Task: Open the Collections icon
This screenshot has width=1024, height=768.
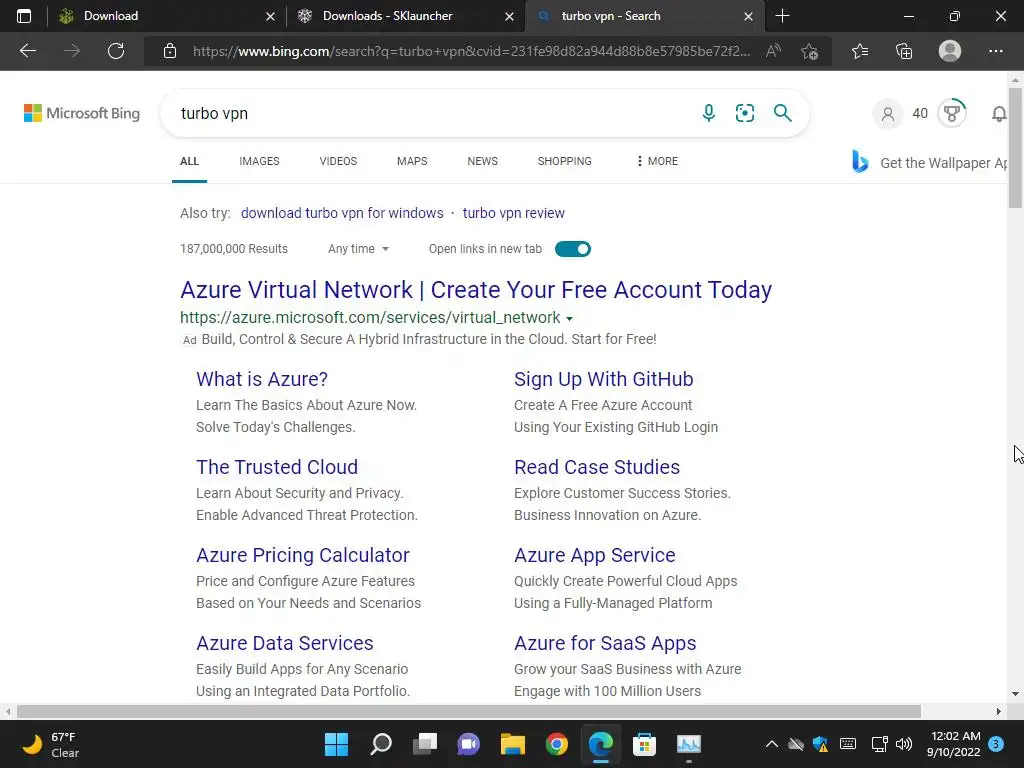Action: (x=904, y=51)
